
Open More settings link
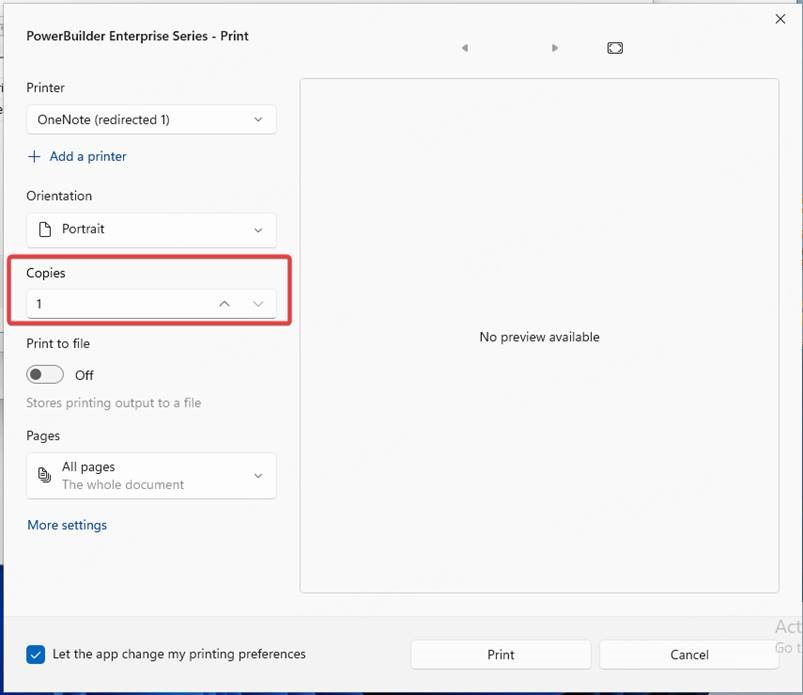point(67,525)
